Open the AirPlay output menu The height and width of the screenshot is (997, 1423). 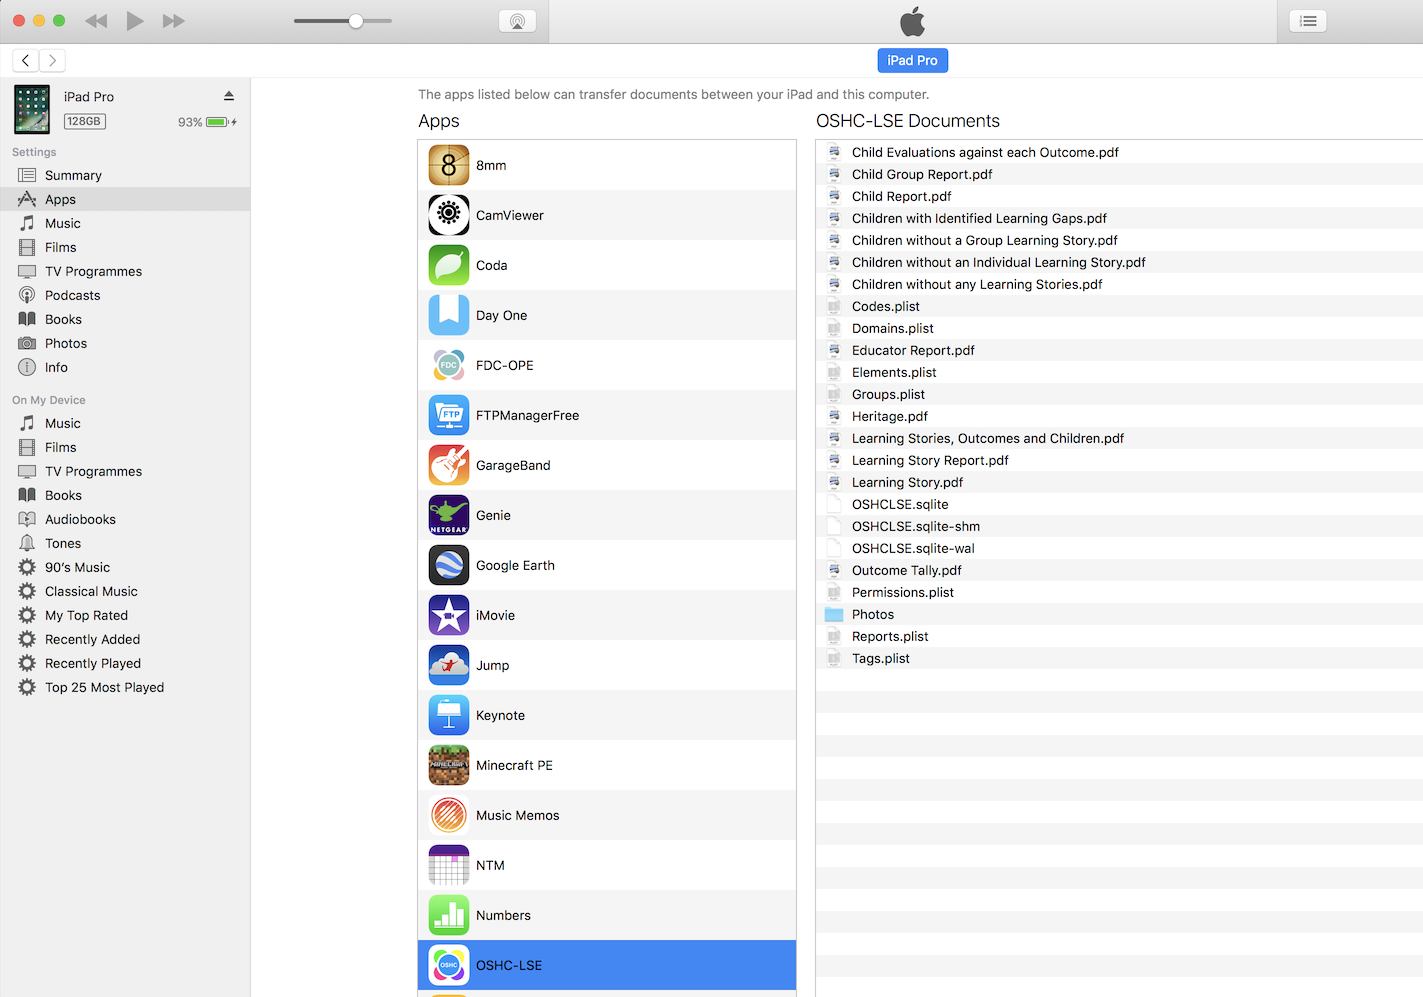(517, 21)
